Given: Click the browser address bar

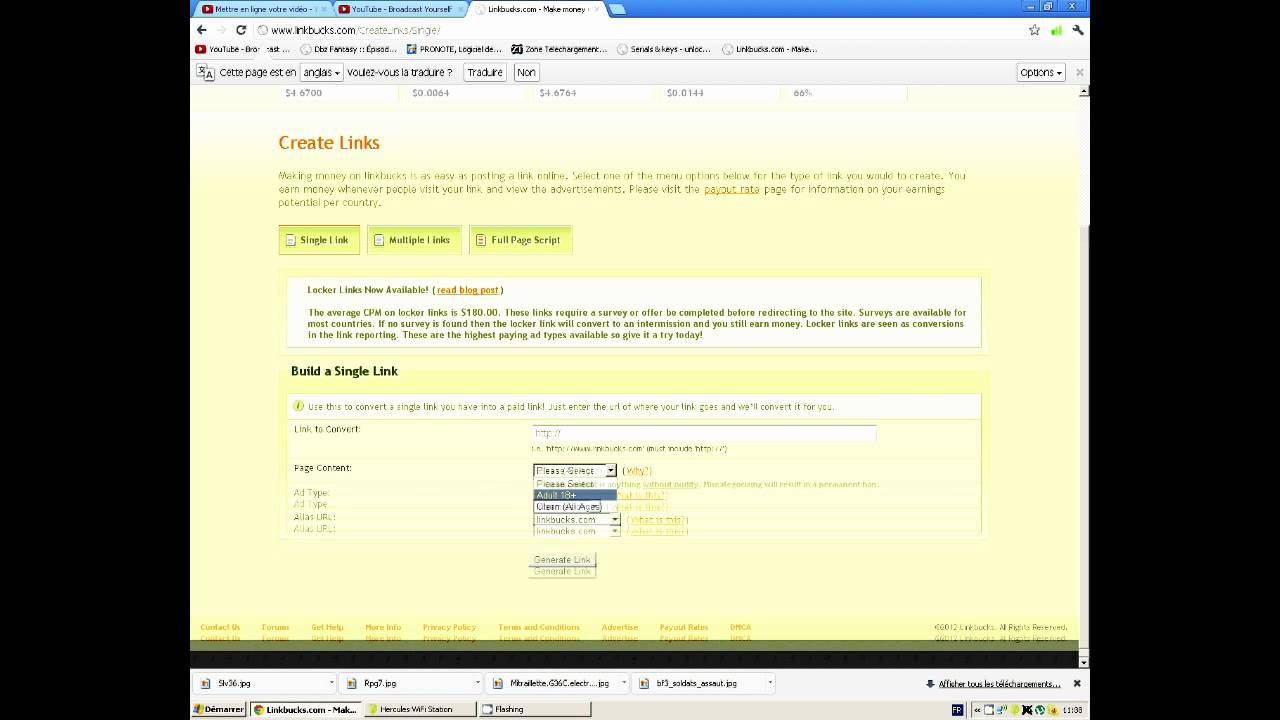Looking at the screenshot, I should point(640,30).
